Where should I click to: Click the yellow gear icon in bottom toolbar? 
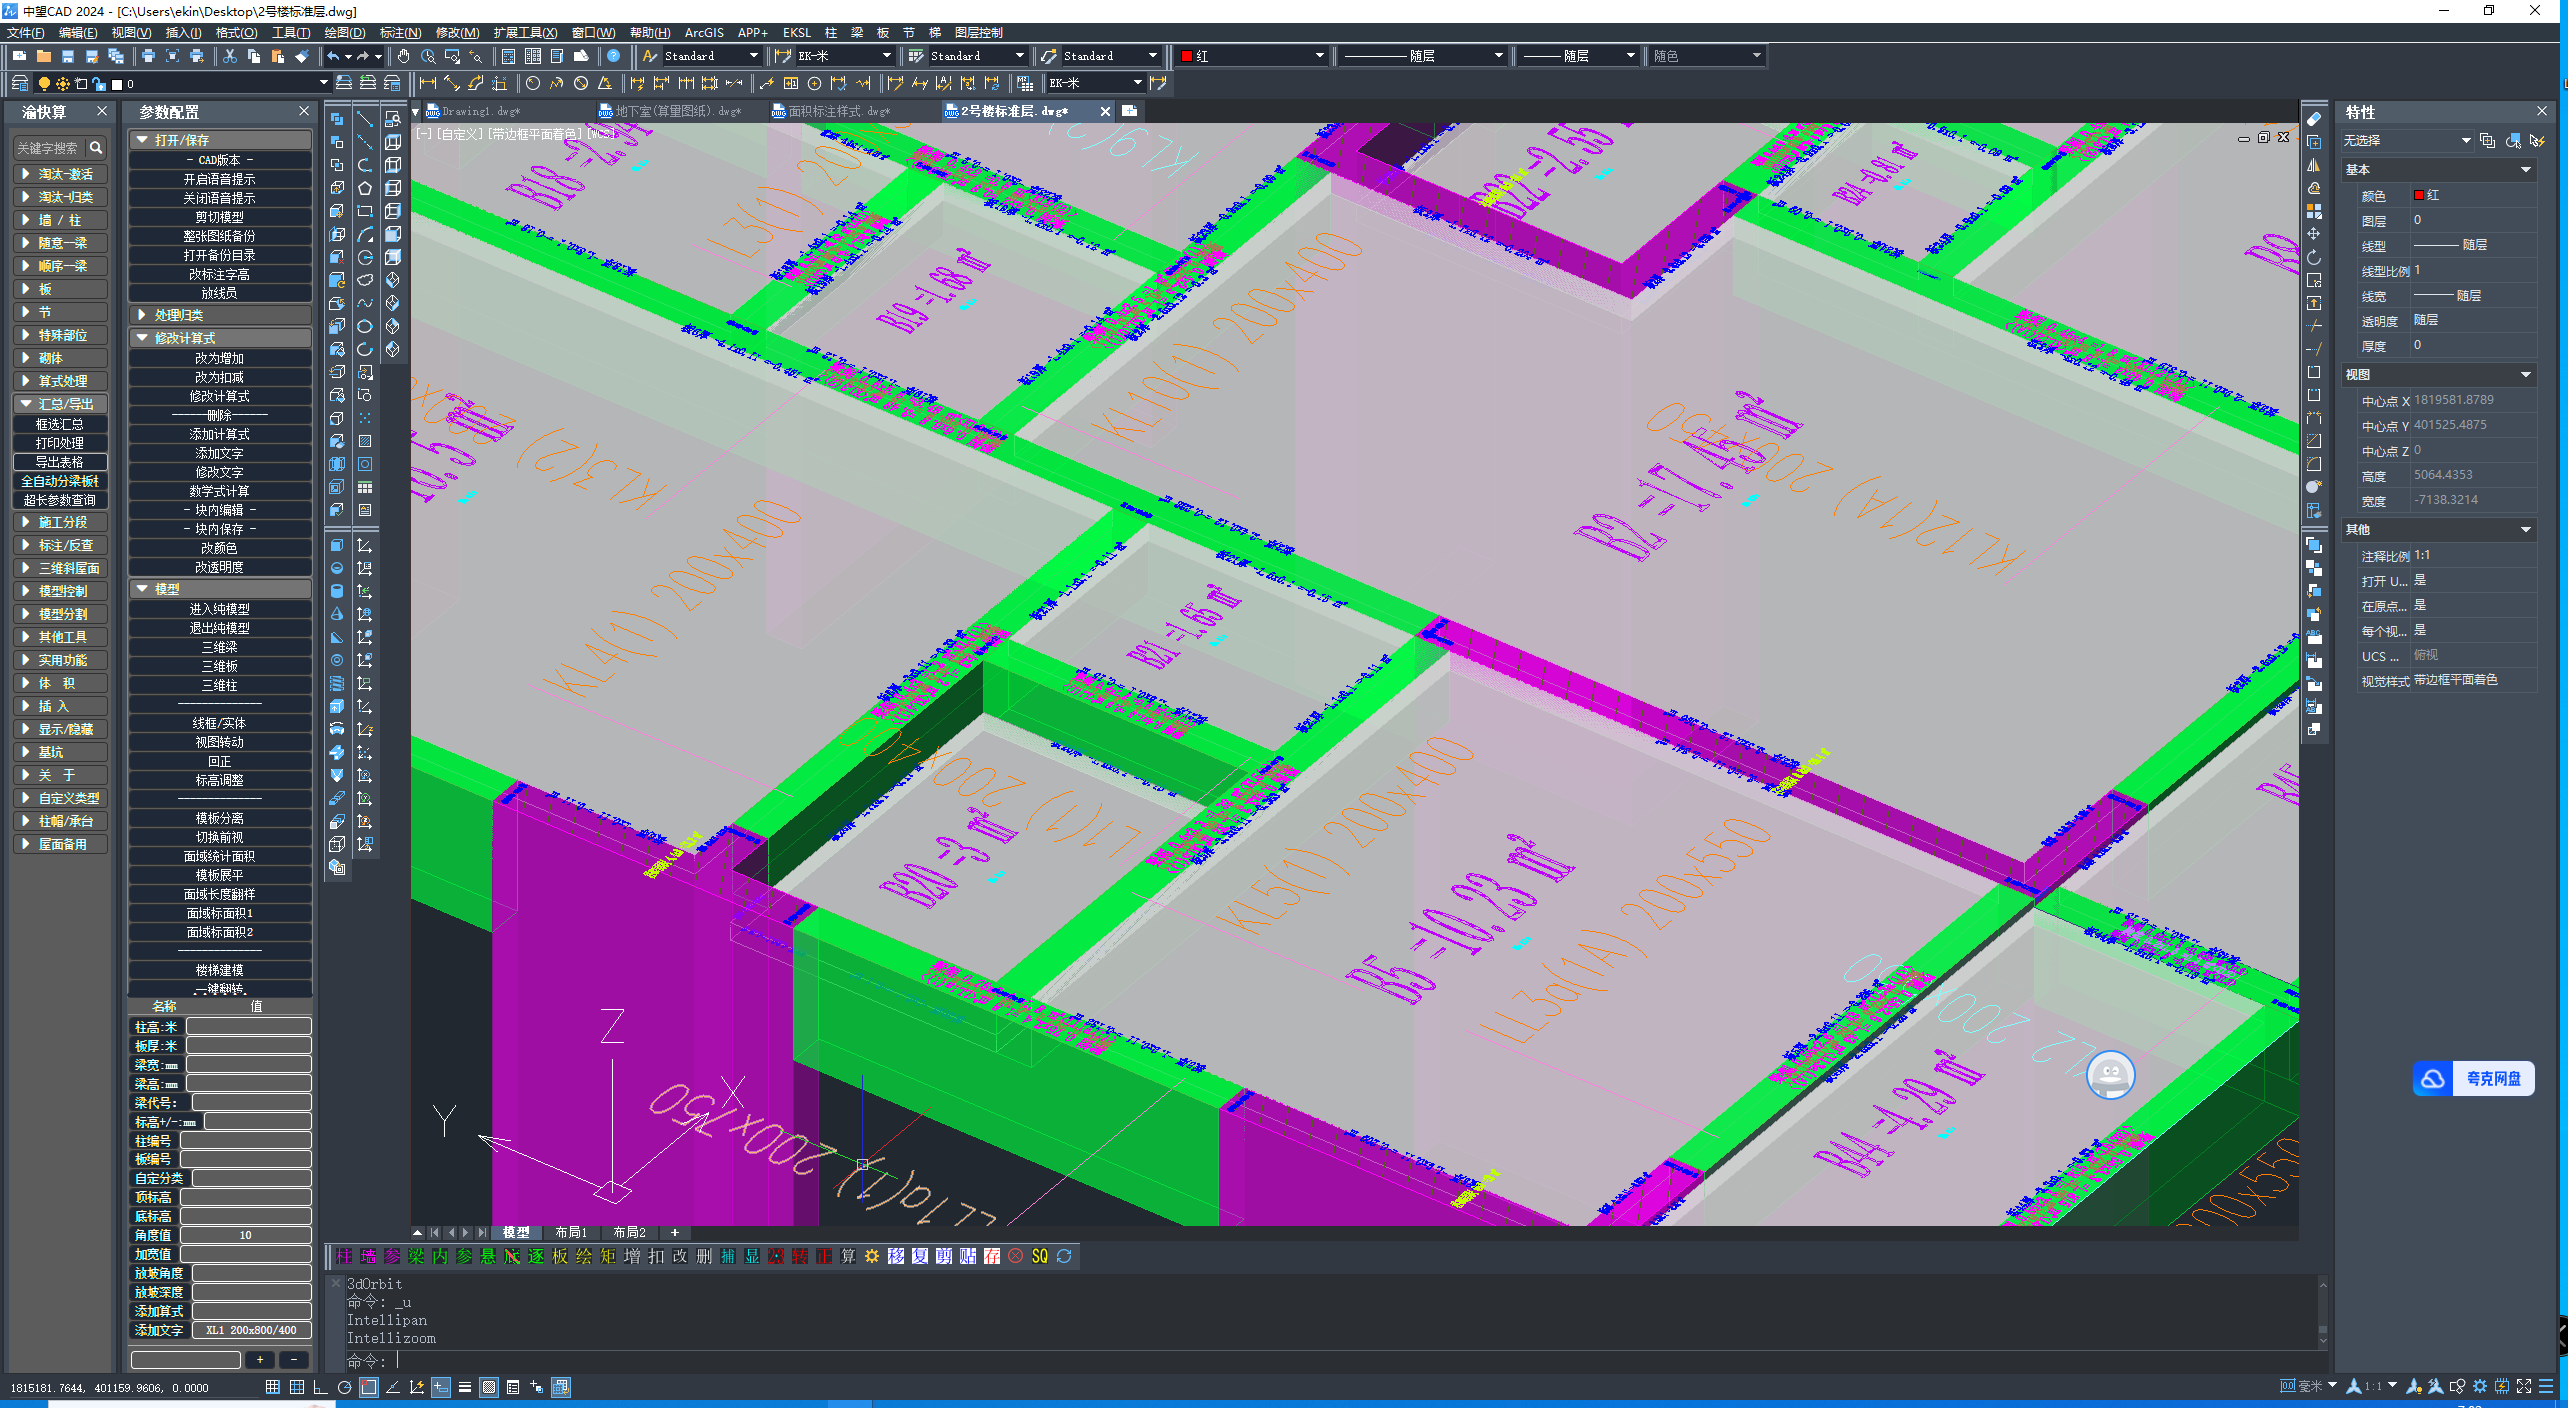pos(872,1256)
